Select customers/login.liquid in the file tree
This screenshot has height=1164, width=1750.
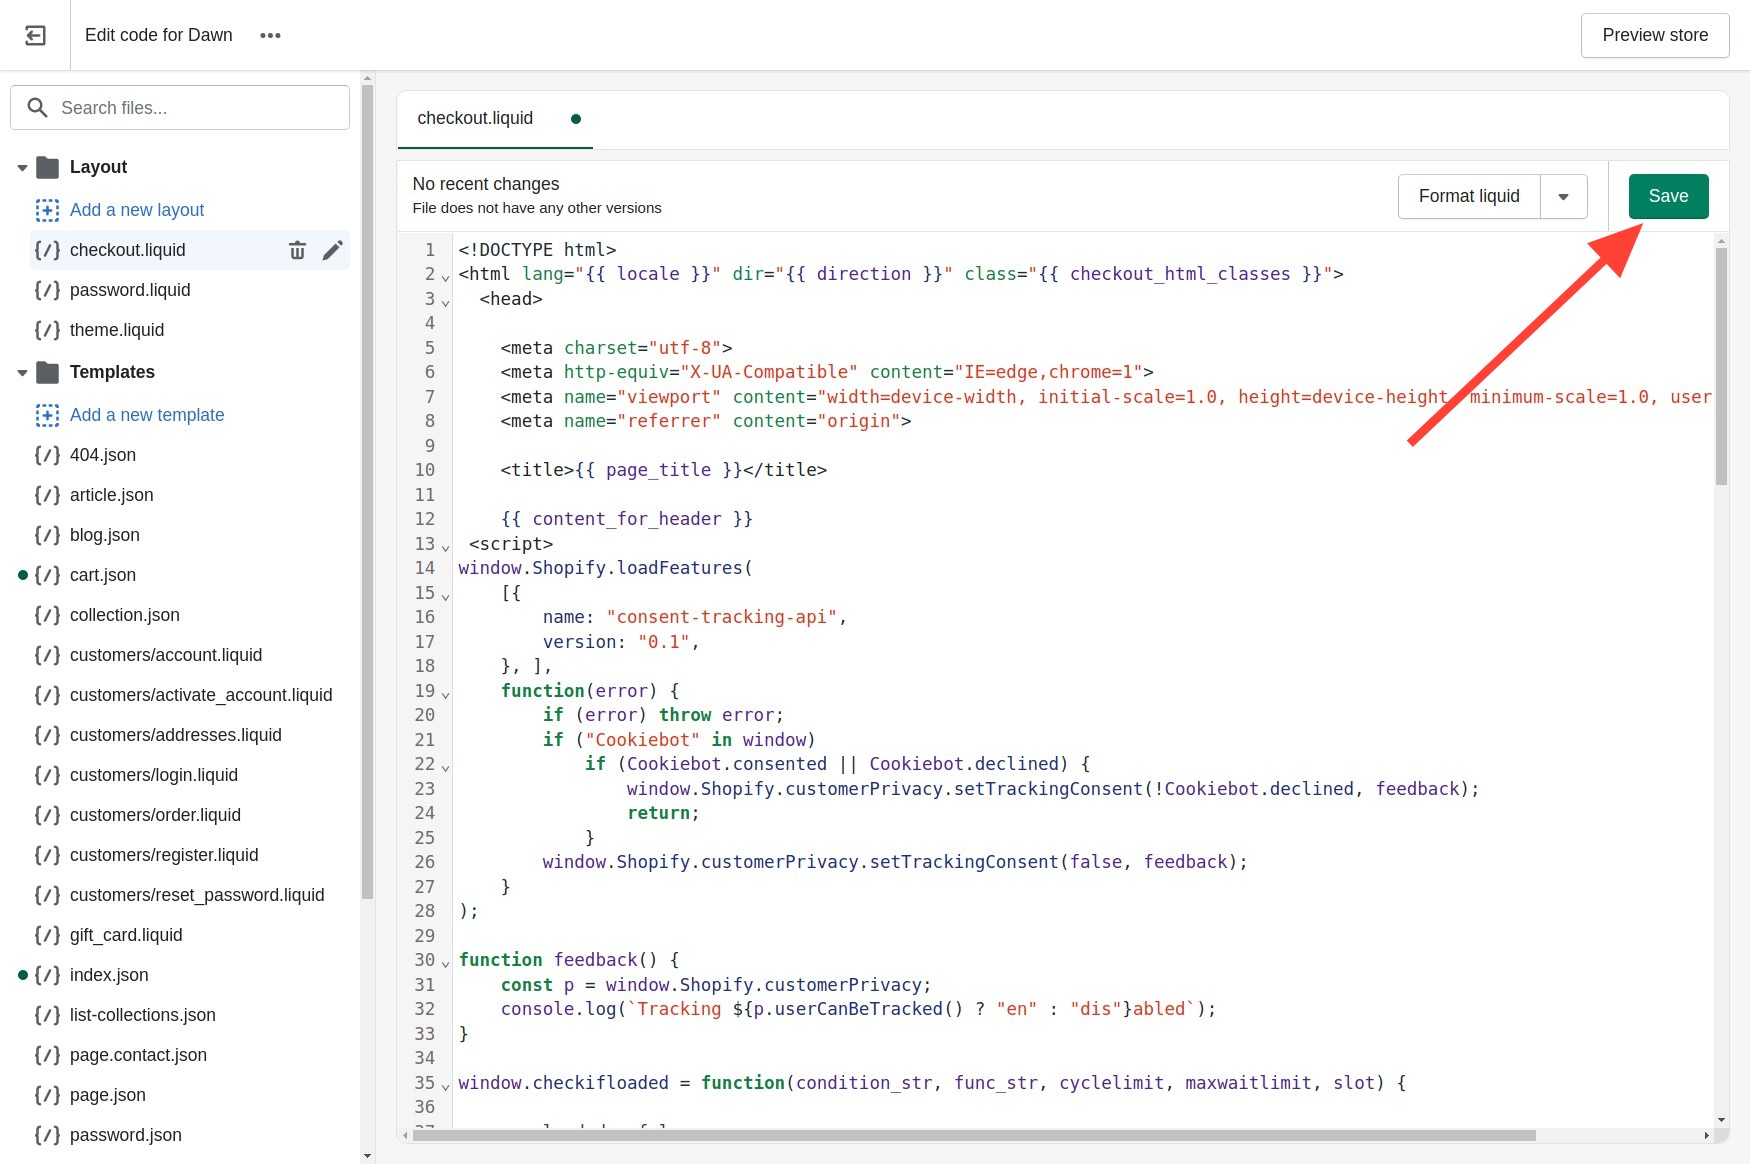coord(153,775)
